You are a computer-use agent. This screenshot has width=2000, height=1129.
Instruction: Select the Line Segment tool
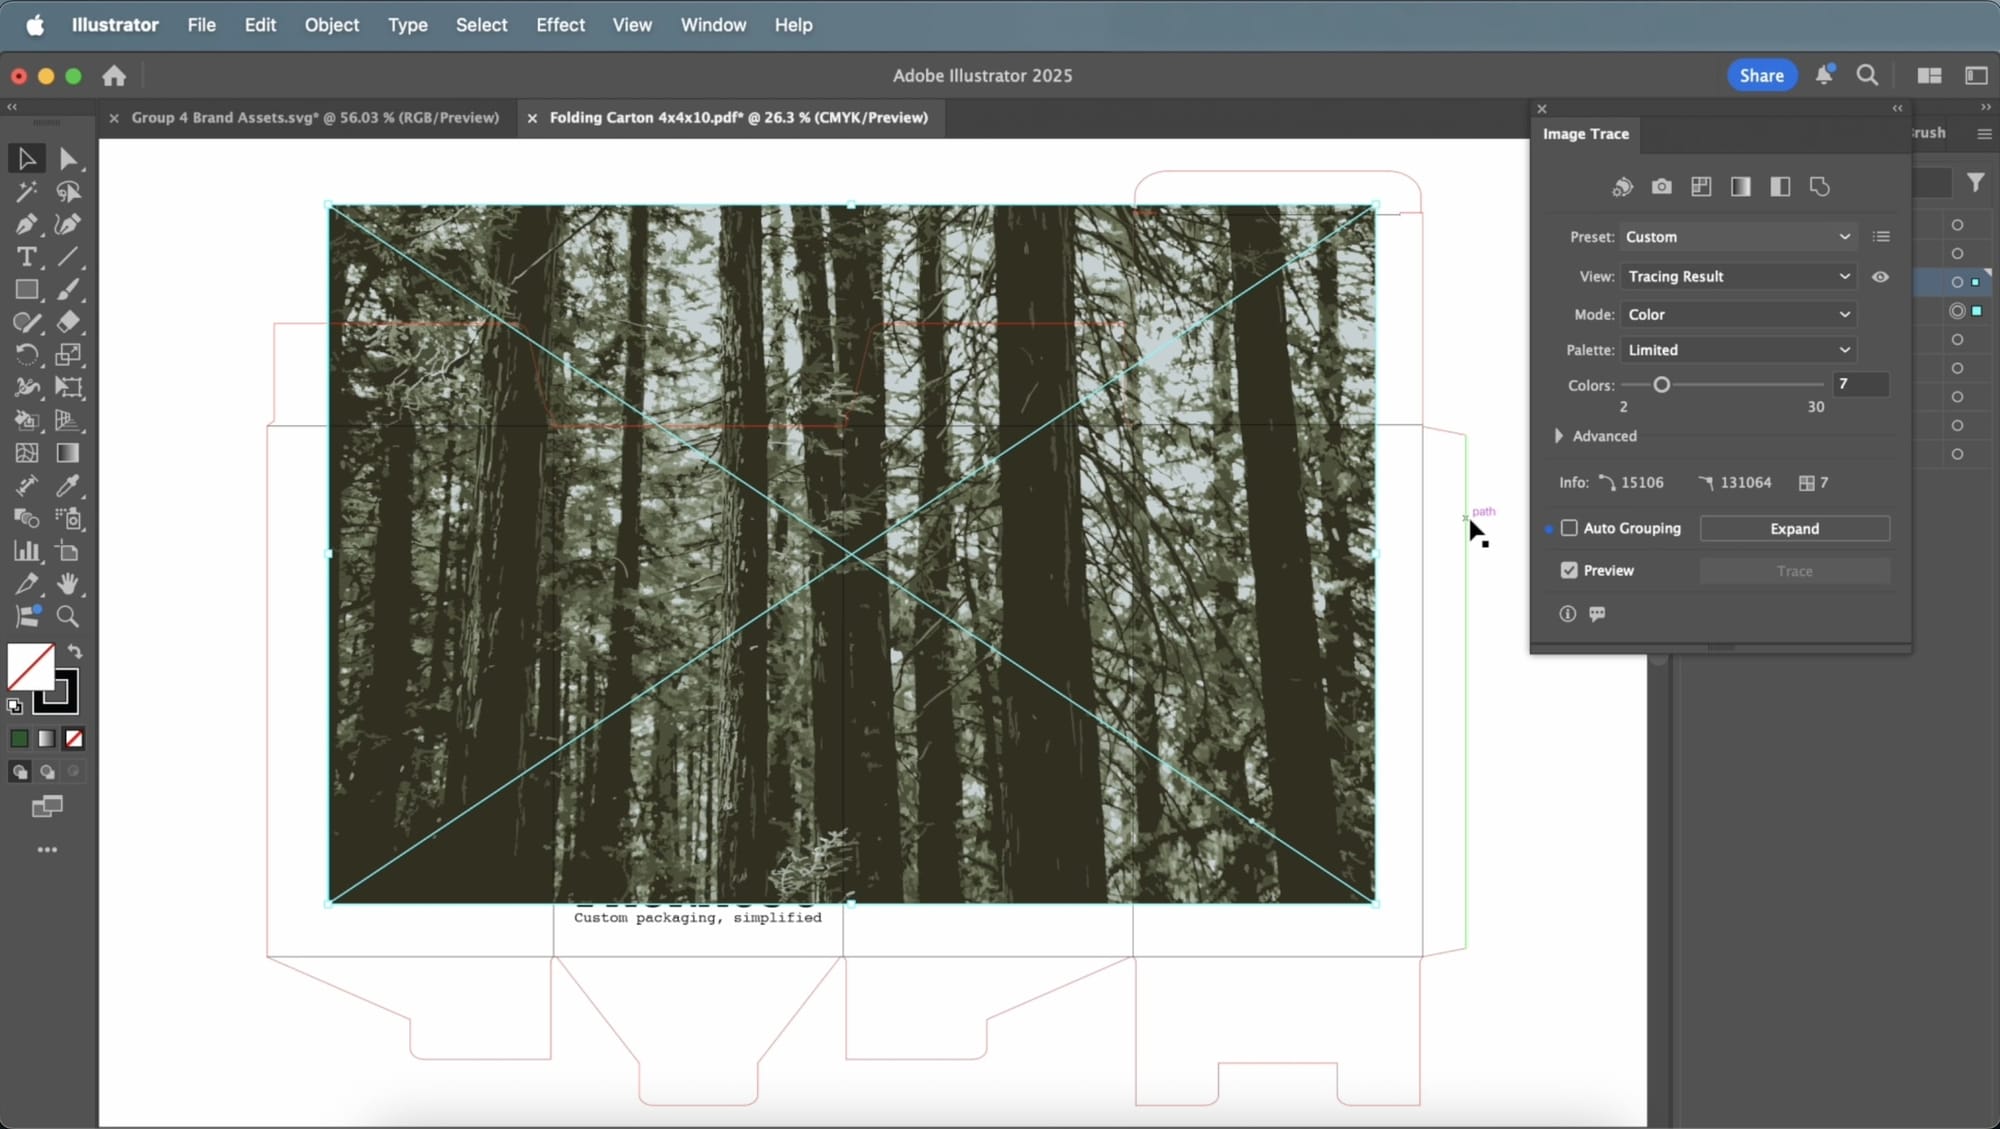68,257
